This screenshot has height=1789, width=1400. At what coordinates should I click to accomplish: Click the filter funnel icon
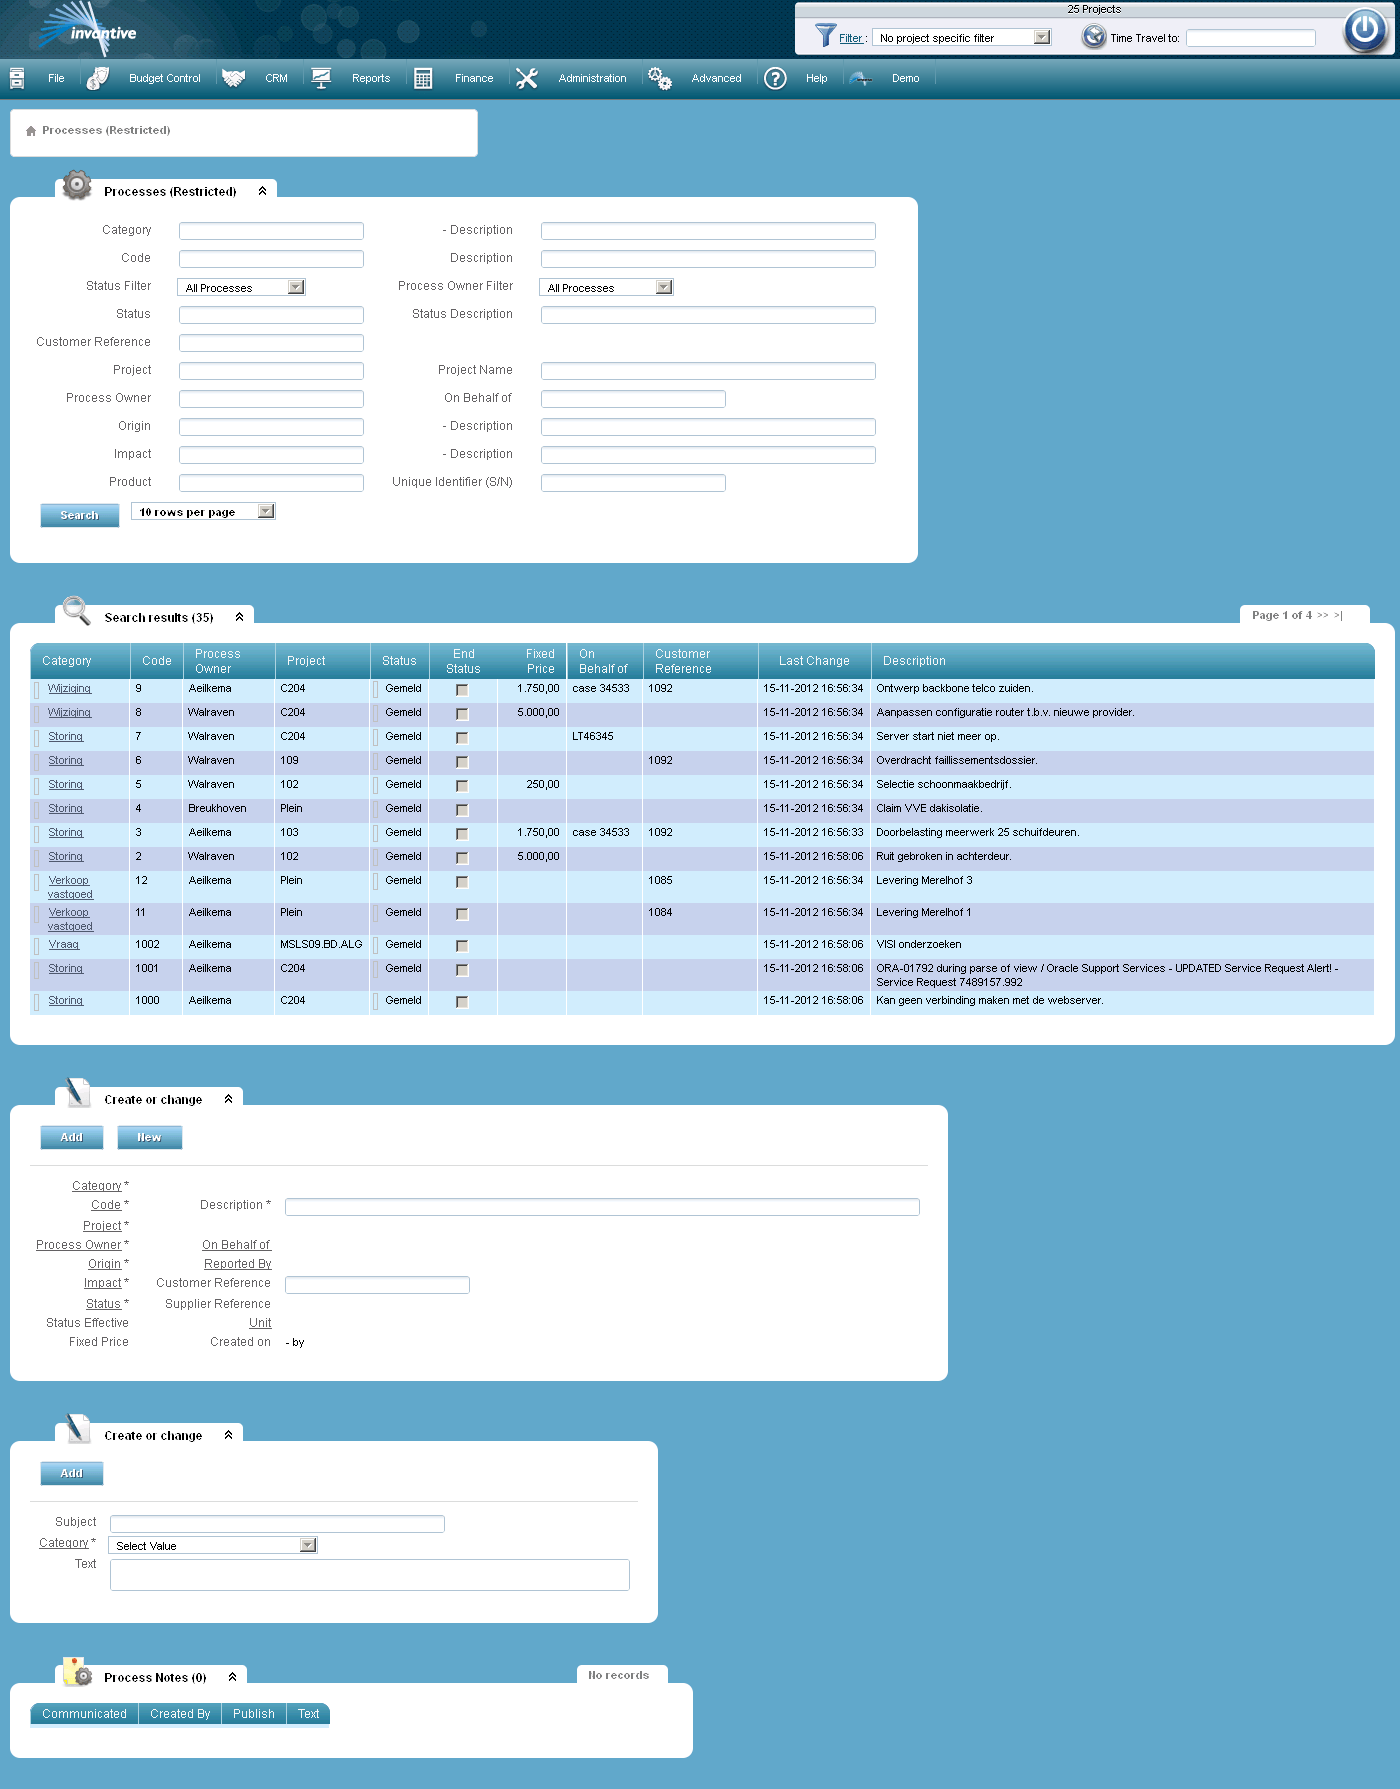click(x=825, y=36)
